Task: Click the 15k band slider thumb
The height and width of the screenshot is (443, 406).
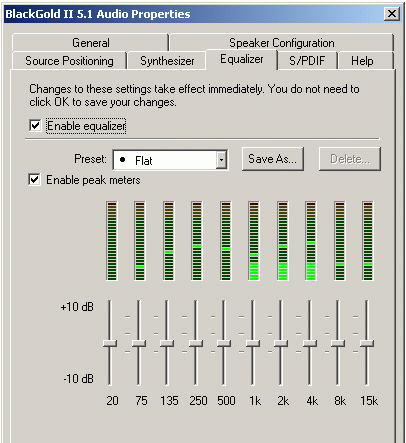Action: (x=367, y=343)
